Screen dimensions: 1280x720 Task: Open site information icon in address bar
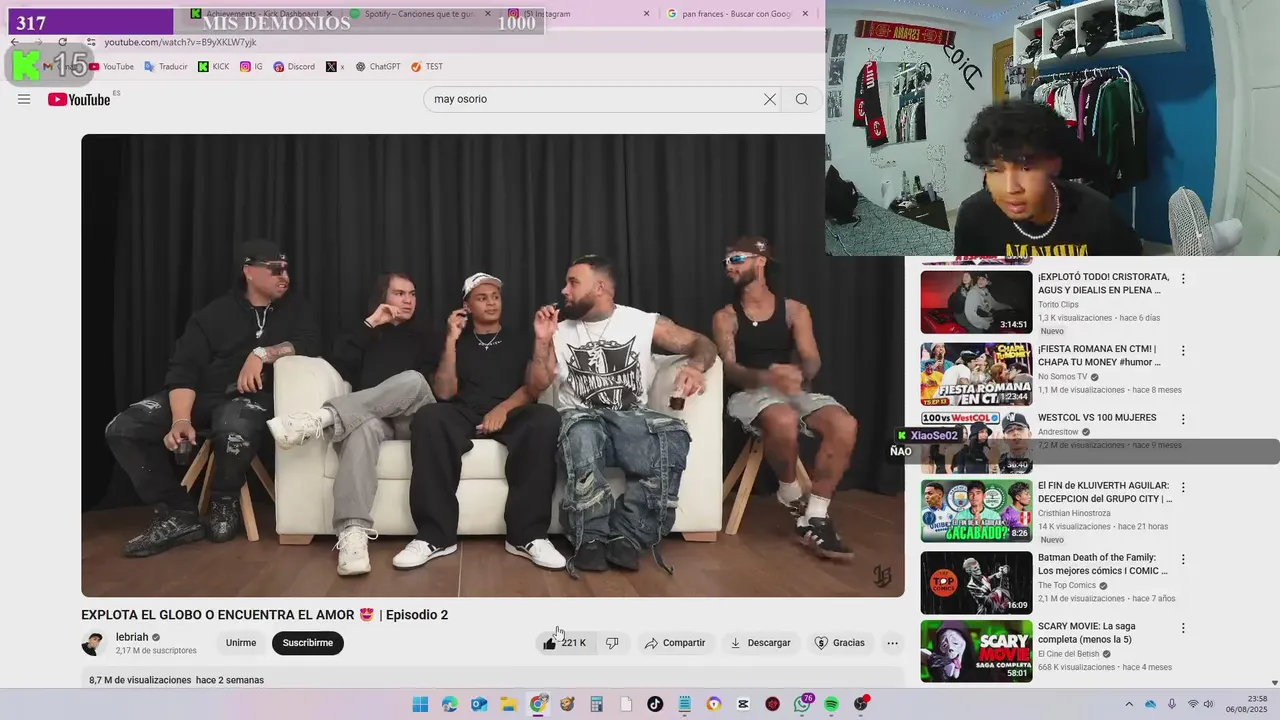[91, 42]
